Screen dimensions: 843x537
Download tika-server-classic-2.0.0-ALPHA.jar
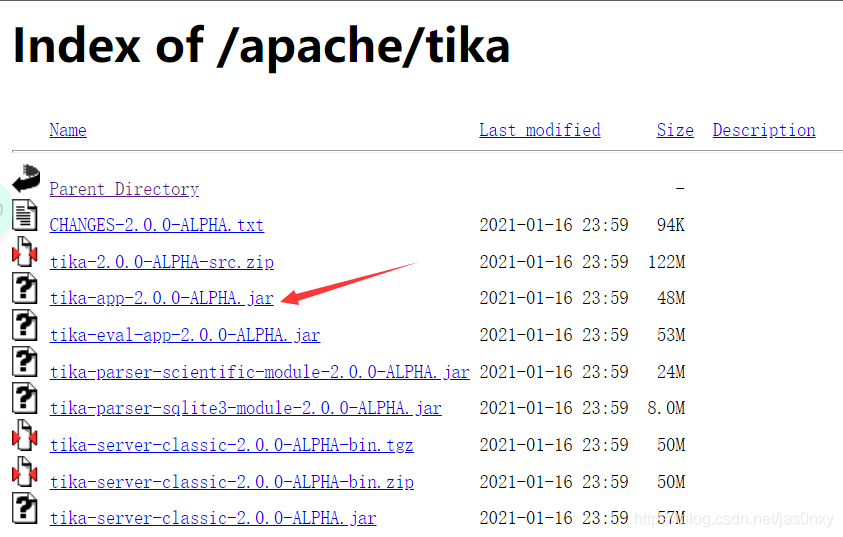point(213,518)
